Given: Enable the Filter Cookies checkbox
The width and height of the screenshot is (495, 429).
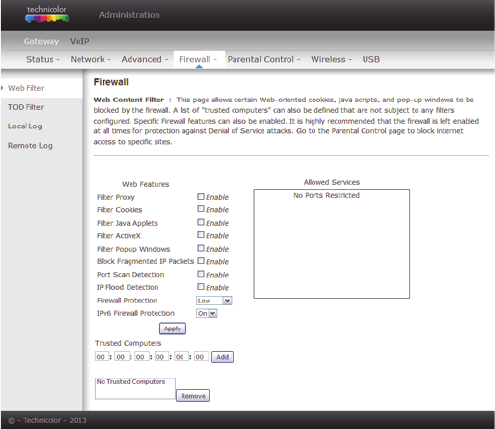Looking at the screenshot, I should tap(201, 209).
